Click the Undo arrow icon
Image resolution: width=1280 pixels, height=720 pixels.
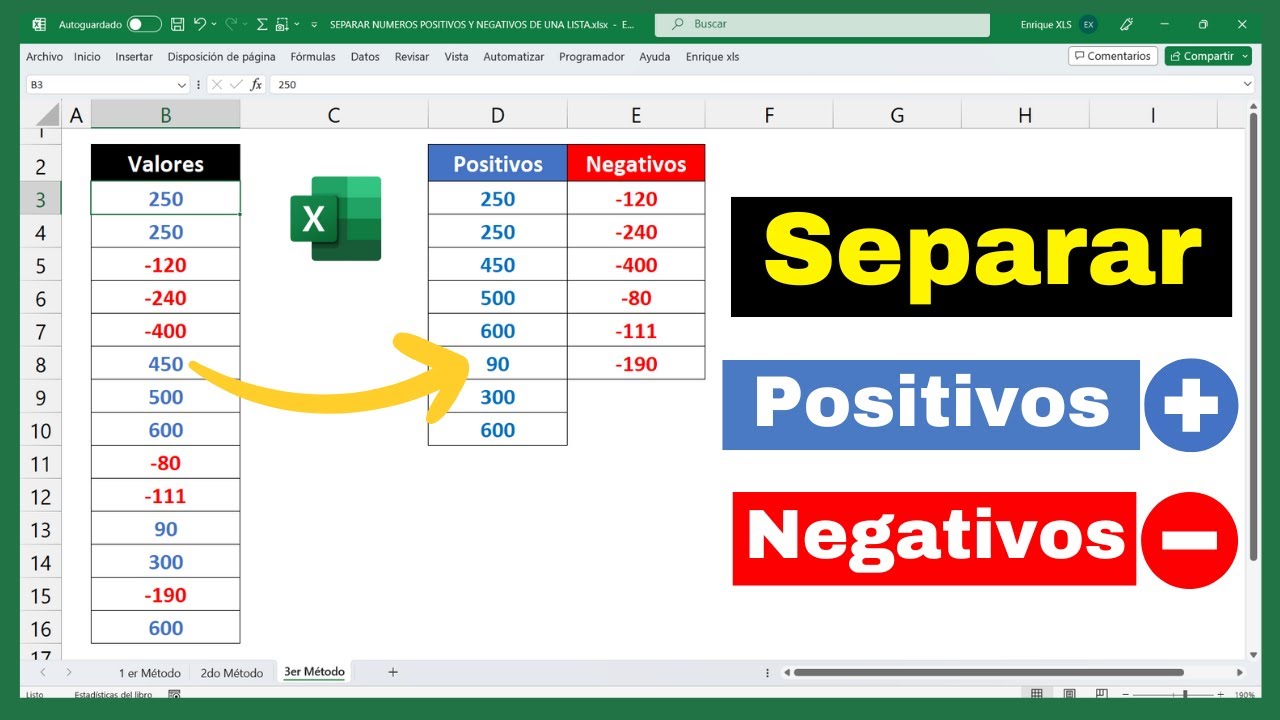click(x=200, y=24)
